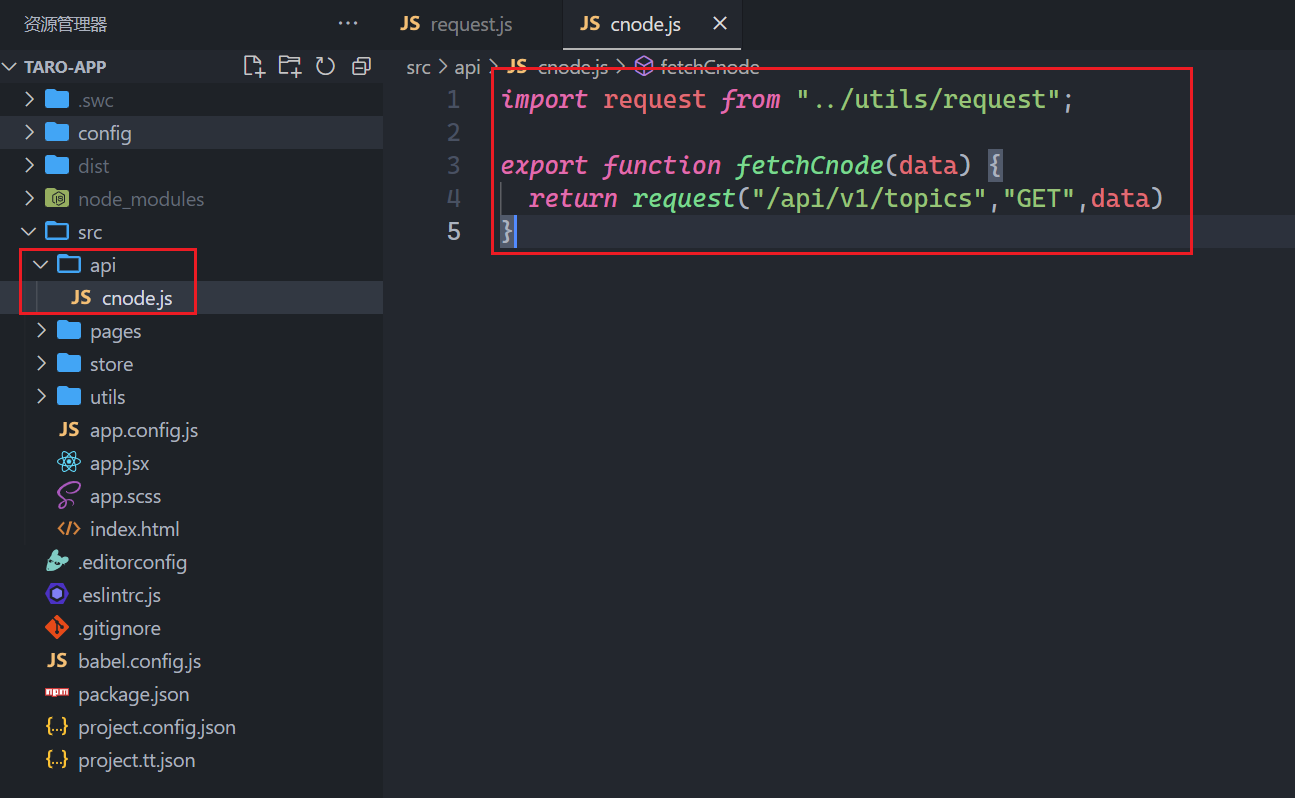Click the node_modules package icon
Screen dimensions: 1295x798
[57, 199]
